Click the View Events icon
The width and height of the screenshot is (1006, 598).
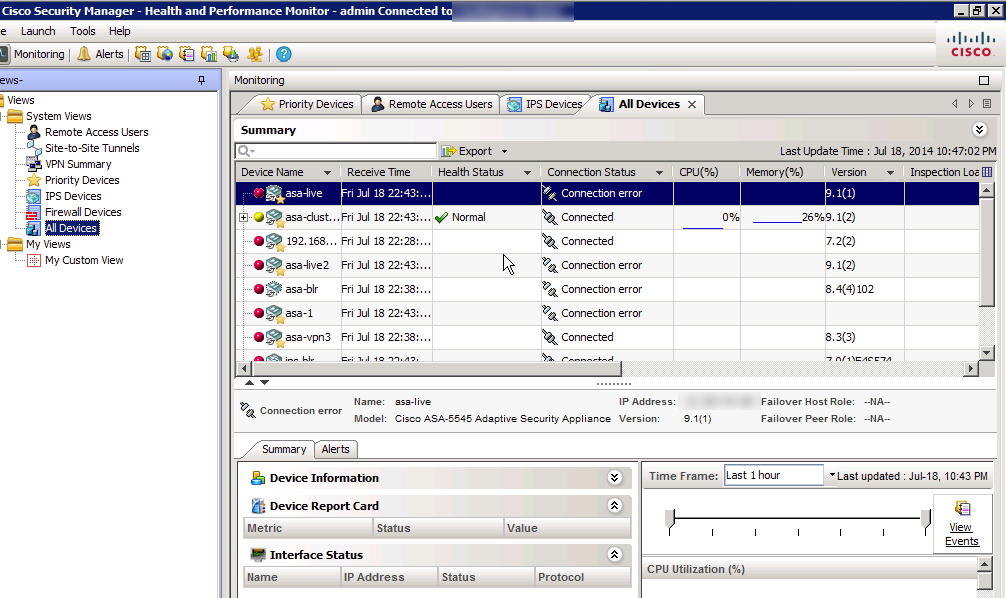pyautogui.click(x=961, y=509)
